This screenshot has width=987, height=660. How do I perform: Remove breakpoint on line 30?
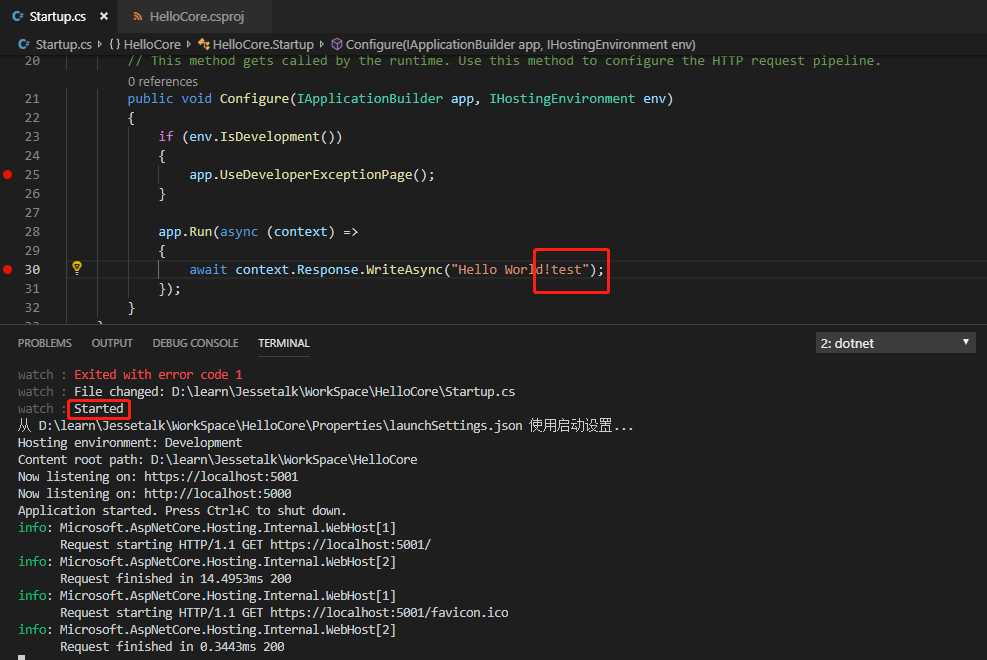coord(8,270)
